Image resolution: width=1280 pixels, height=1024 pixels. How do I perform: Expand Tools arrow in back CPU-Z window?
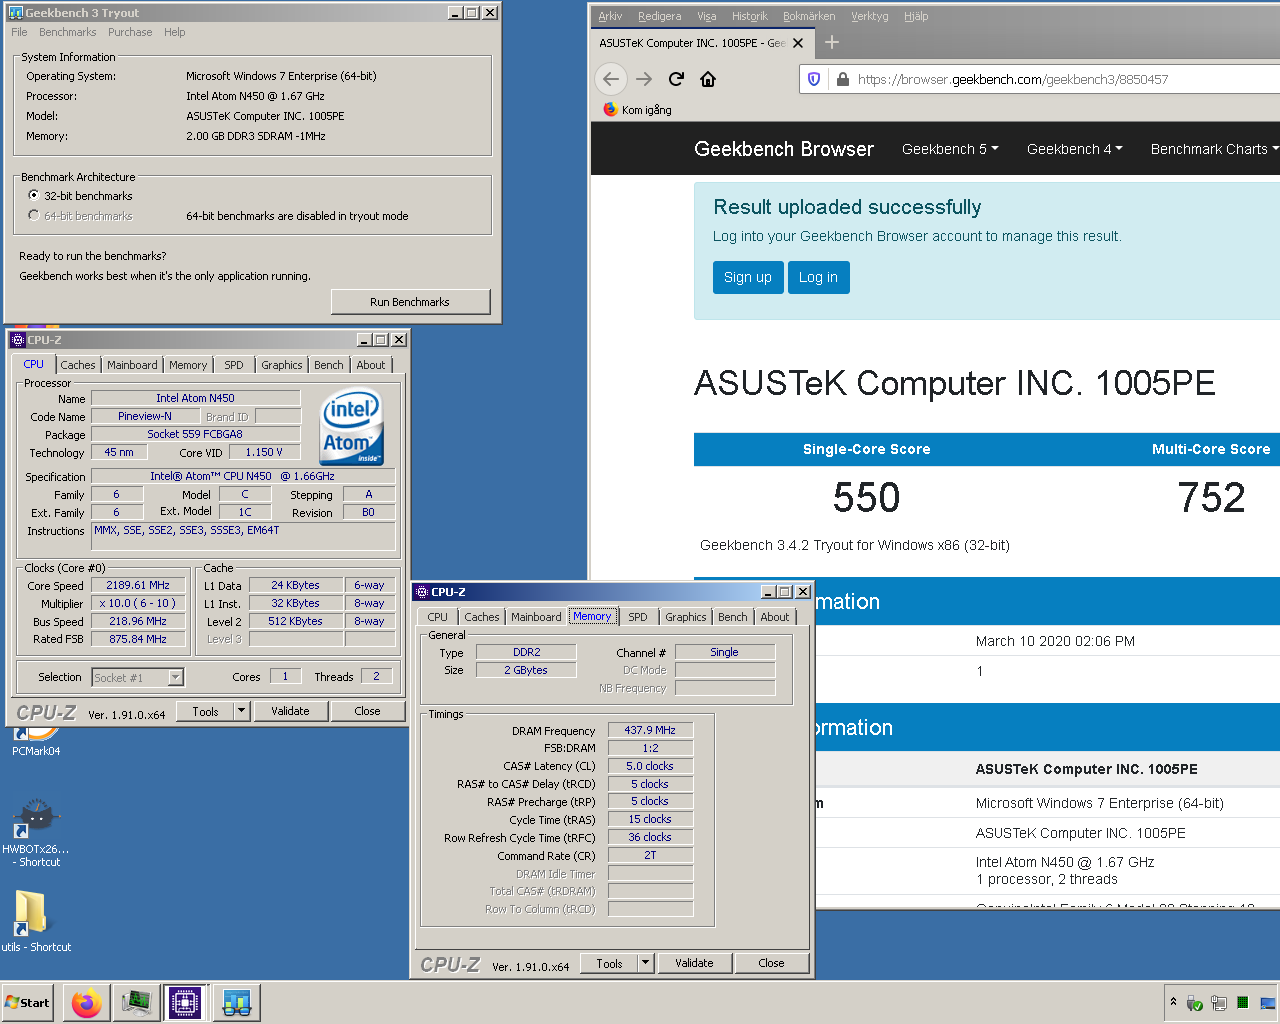pos(241,711)
